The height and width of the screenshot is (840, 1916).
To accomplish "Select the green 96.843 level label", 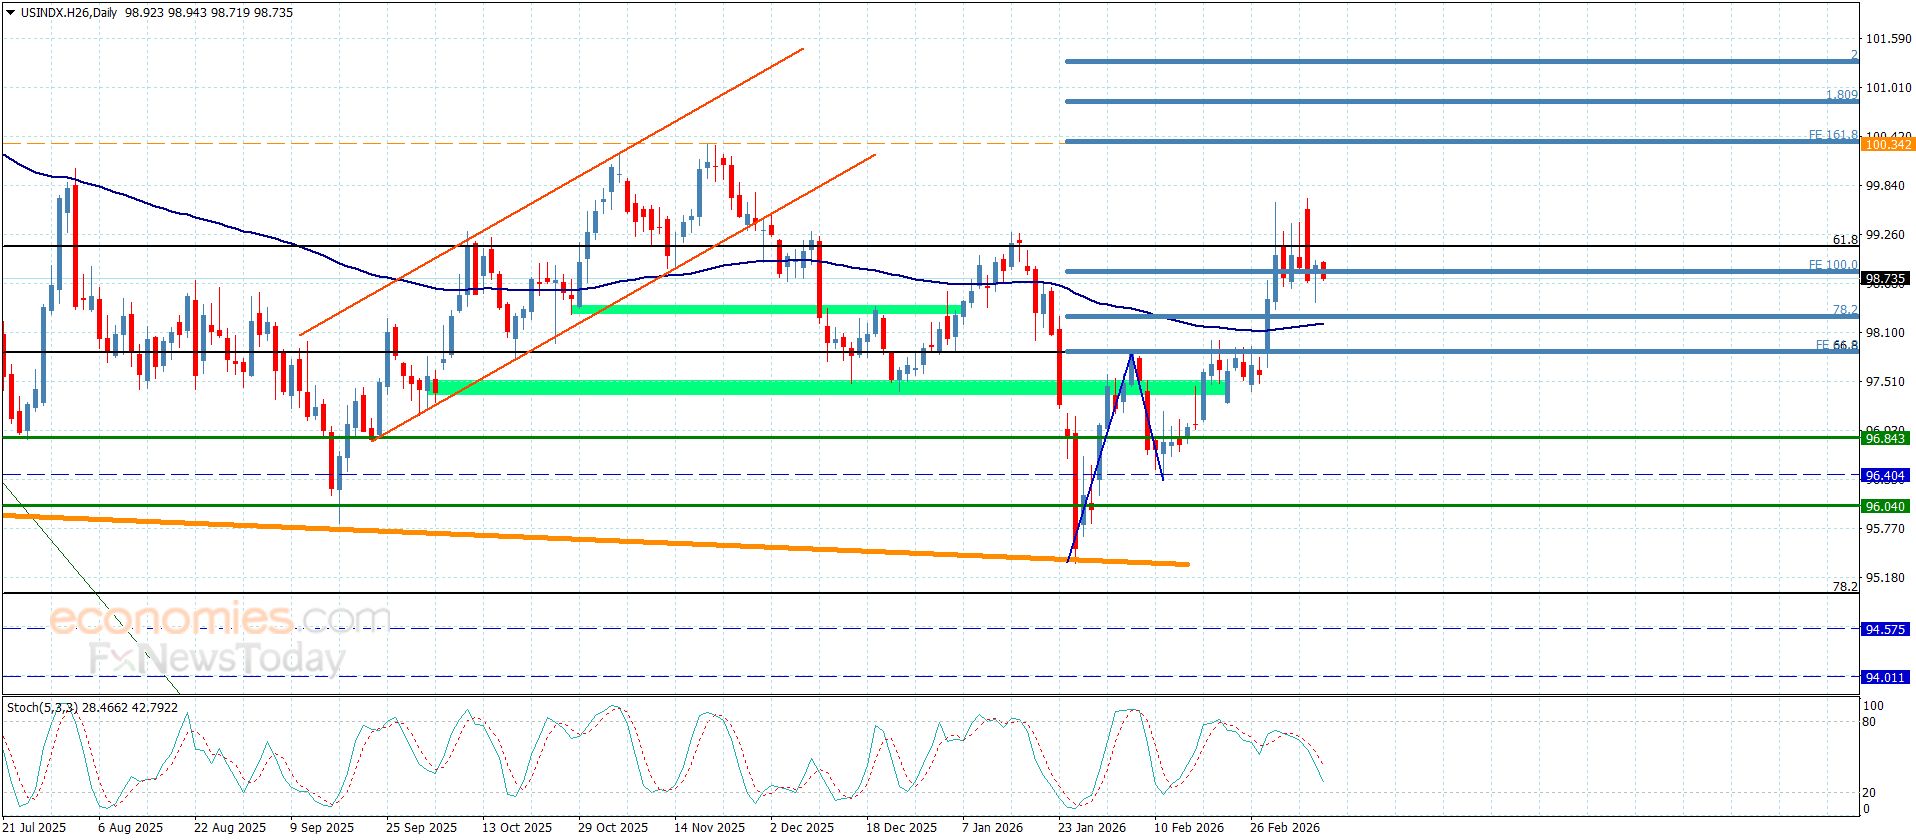I will coord(1886,438).
